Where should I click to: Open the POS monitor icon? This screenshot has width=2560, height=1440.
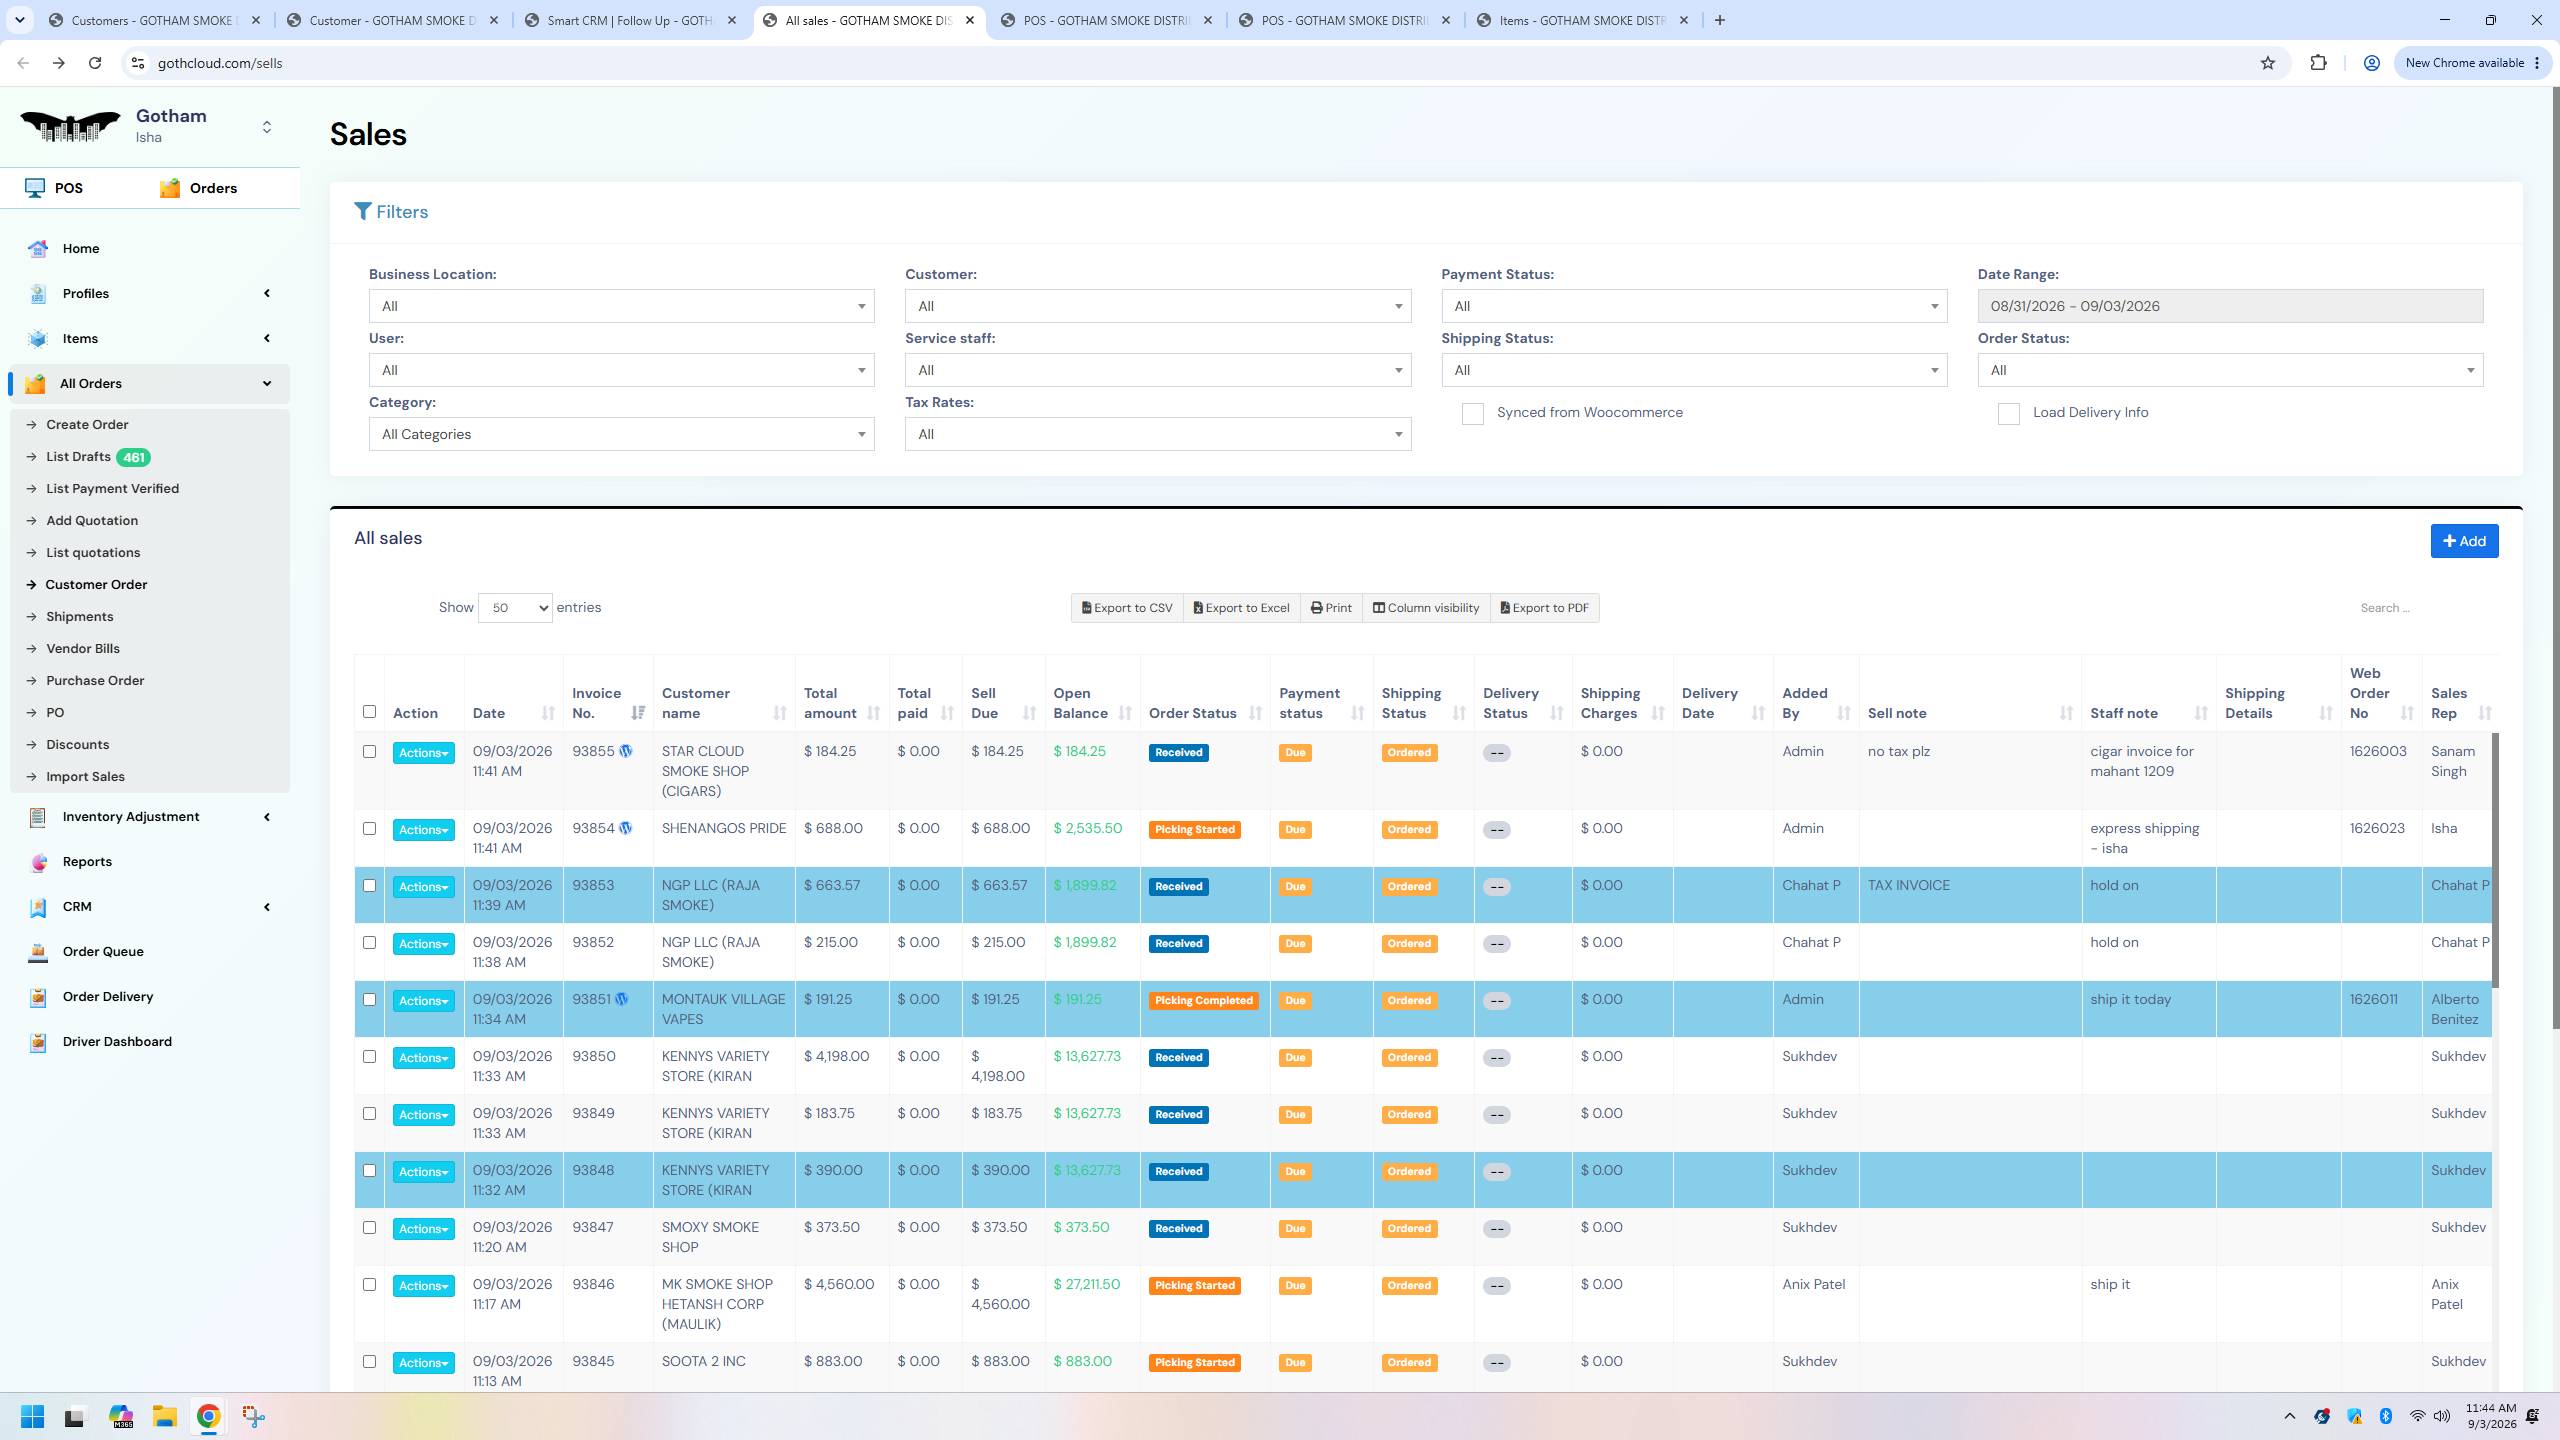coord(35,188)
